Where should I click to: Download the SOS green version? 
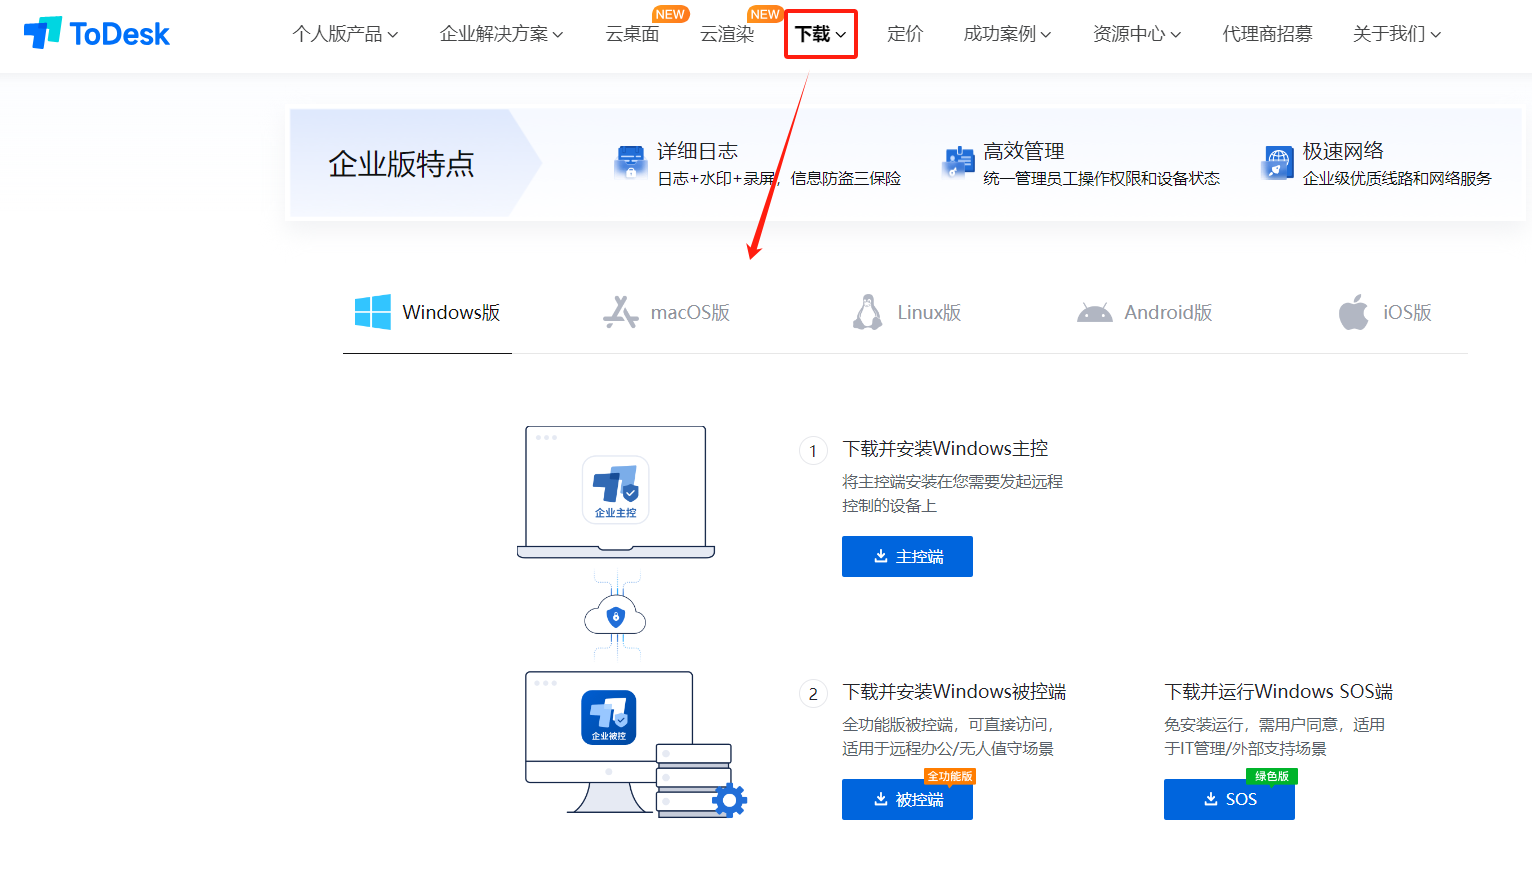click(1229, 800)
